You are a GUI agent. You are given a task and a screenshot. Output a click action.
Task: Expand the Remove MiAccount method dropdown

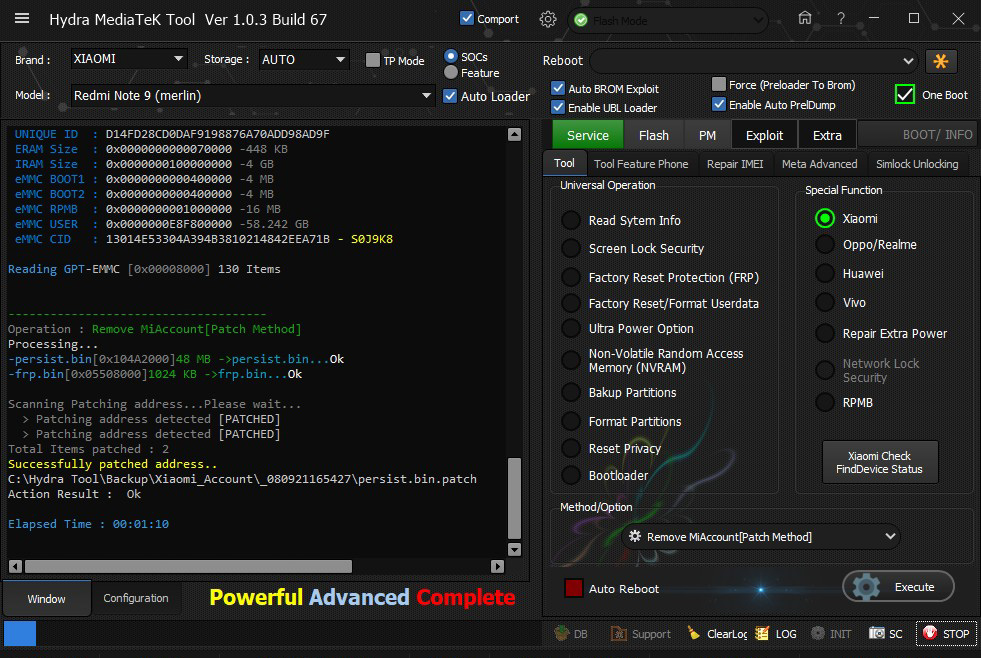click(x=891, y=537)
